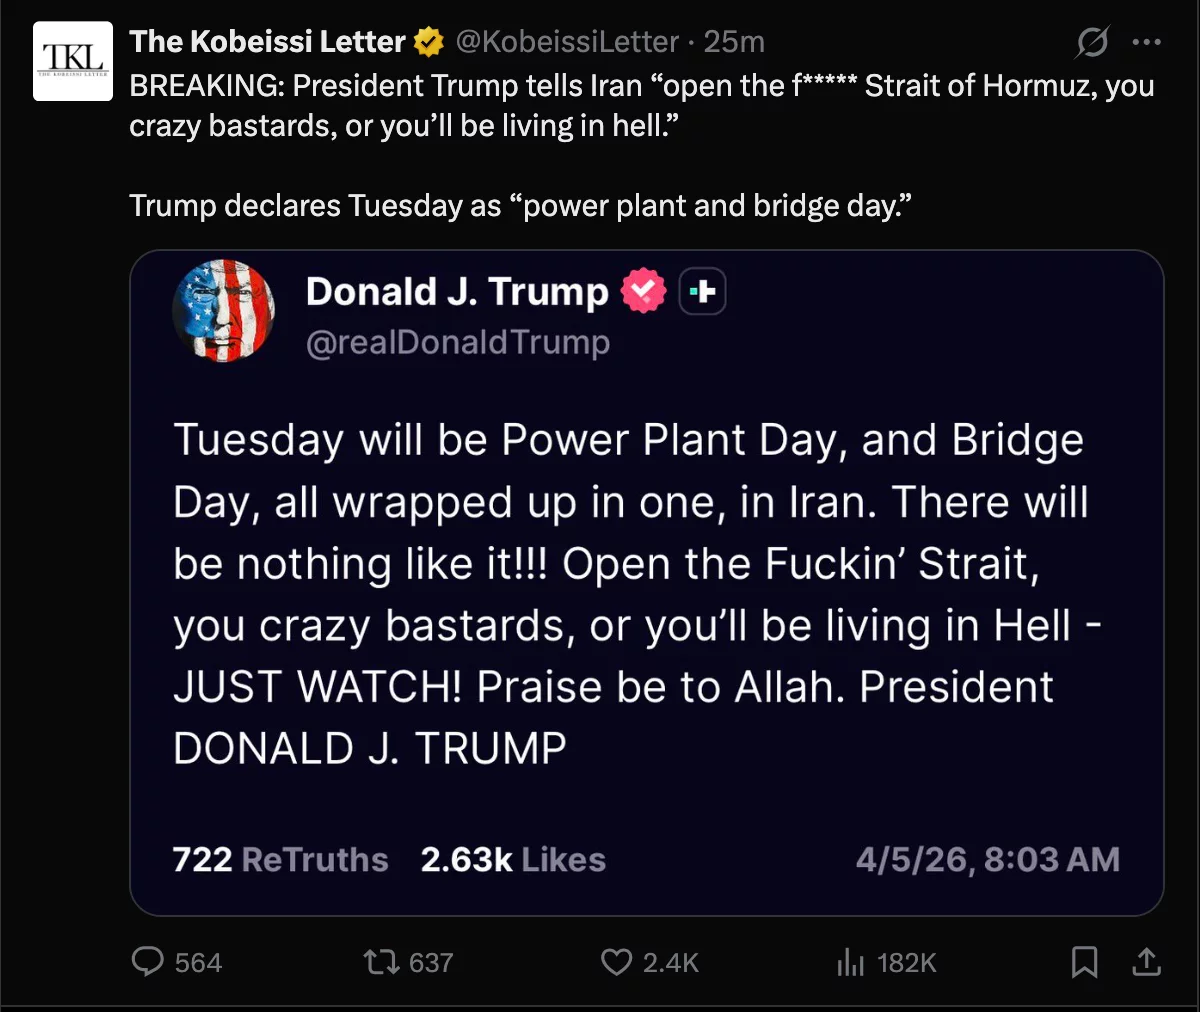The height and width of the screenshot is (1012, 1200).
Task: Reply to the post via speech bubble icon
Action: (x=148, y=962)
